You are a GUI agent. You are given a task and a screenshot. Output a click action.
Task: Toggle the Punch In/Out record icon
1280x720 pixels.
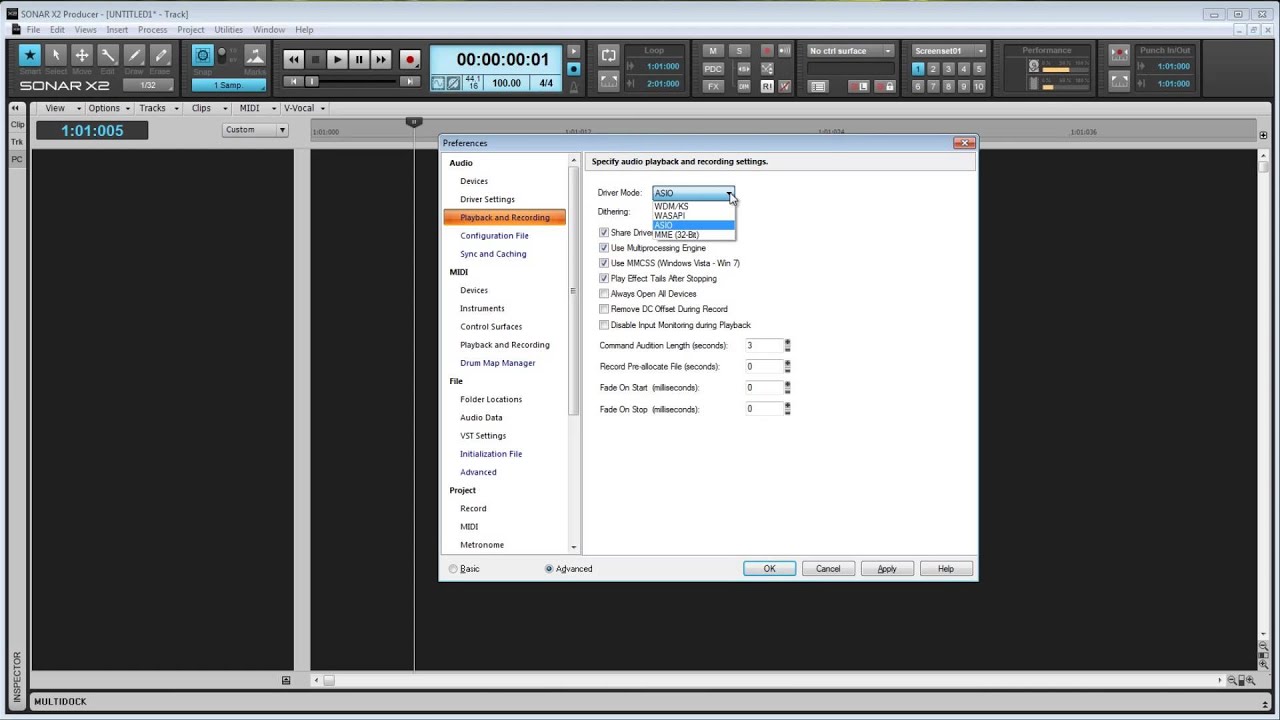click(x=1120, y=55)
